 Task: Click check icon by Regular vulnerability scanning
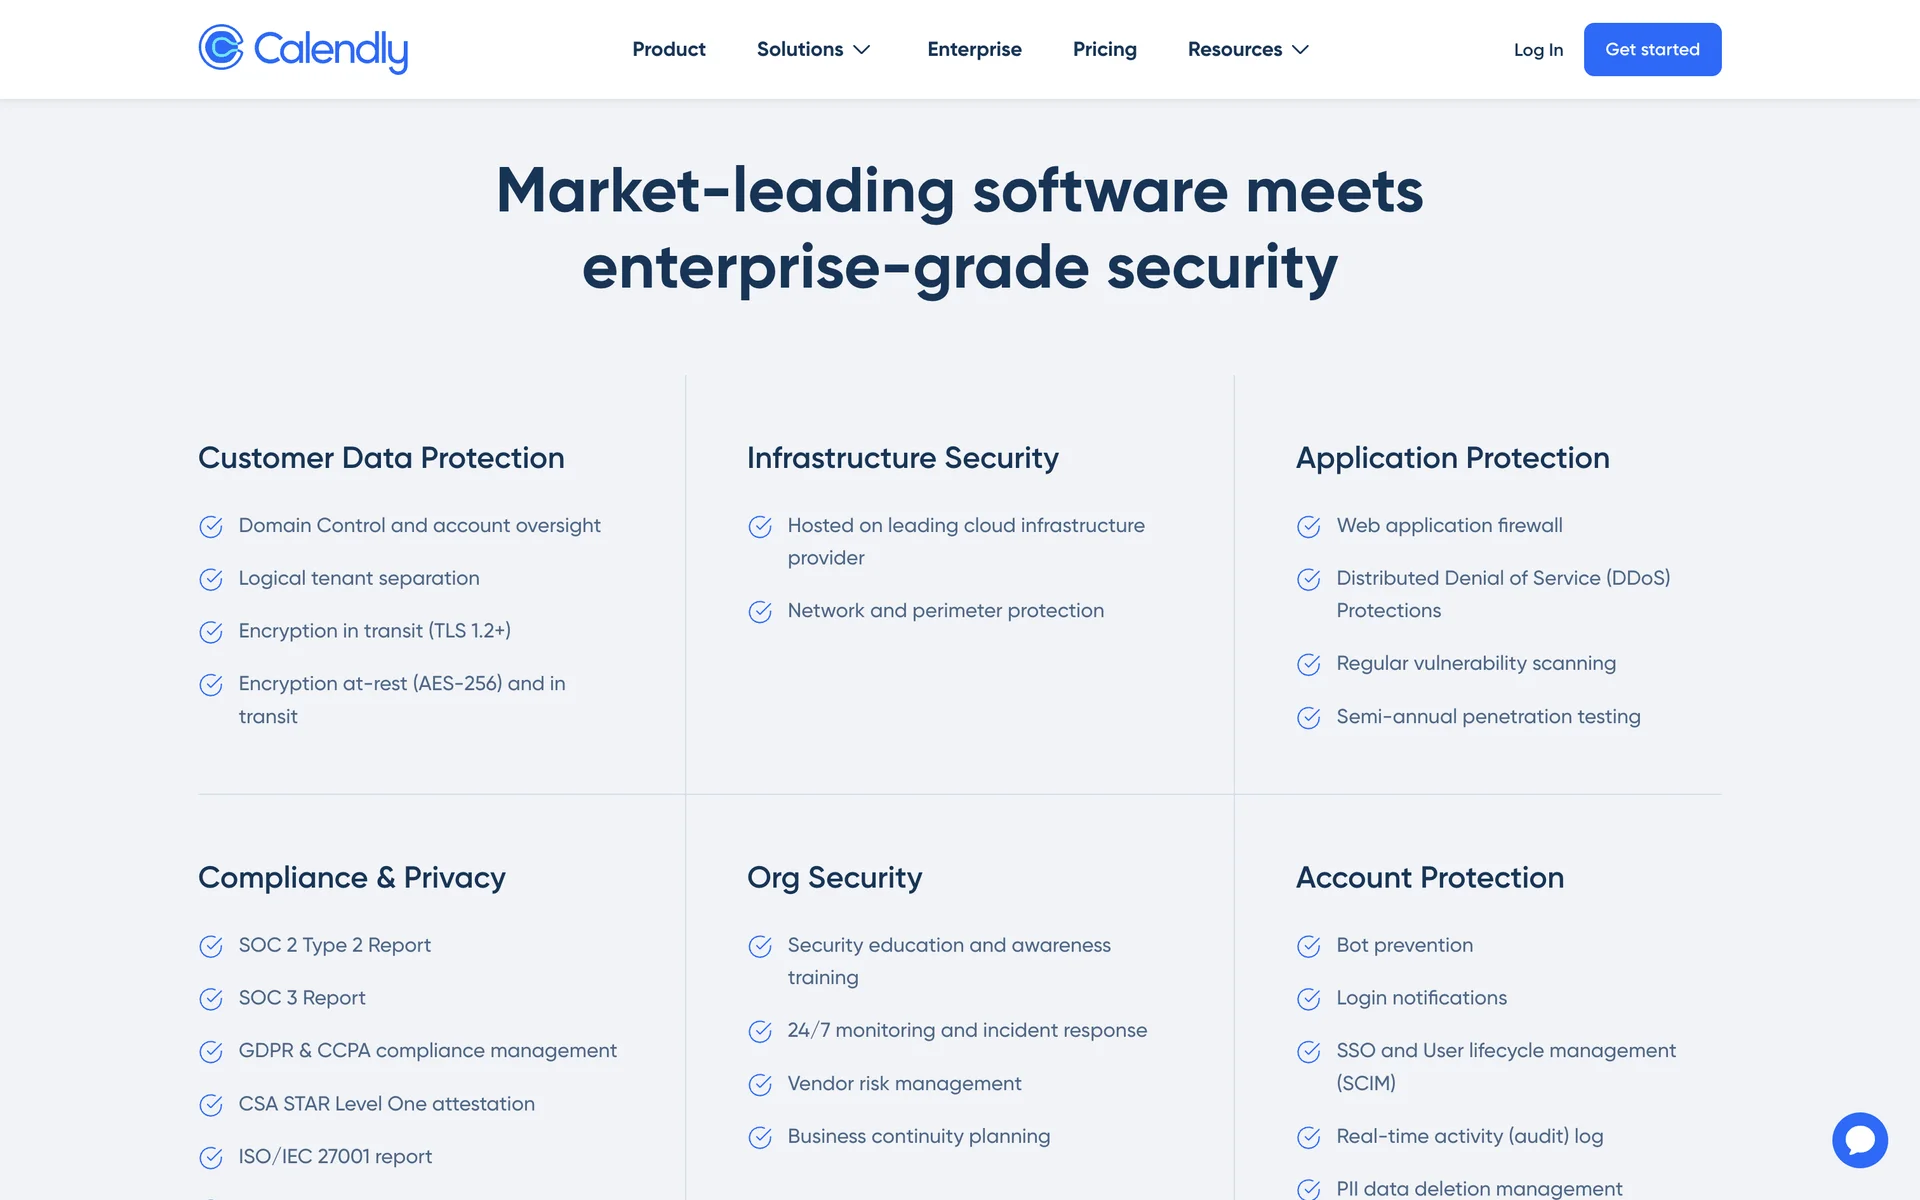(1308, 665)
